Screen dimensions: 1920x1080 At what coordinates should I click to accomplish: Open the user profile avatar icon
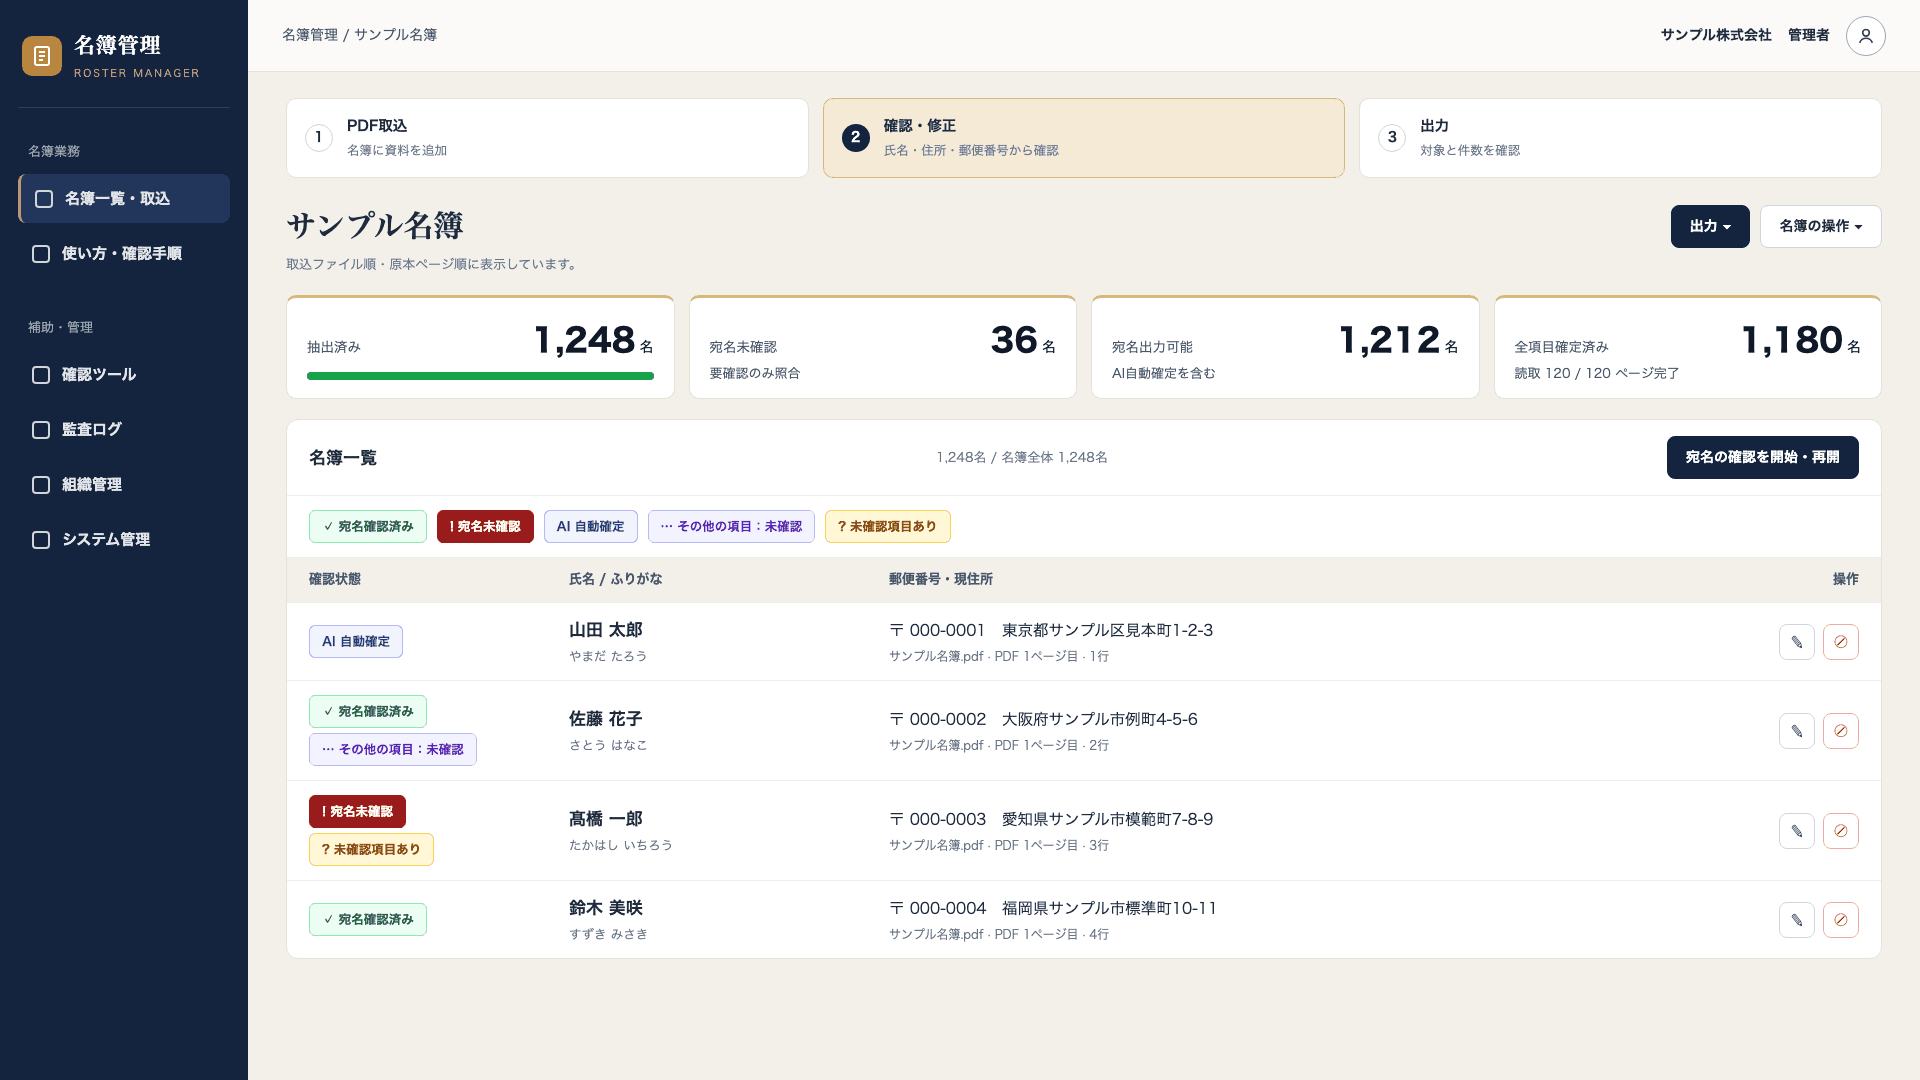tap(1865, 36)
